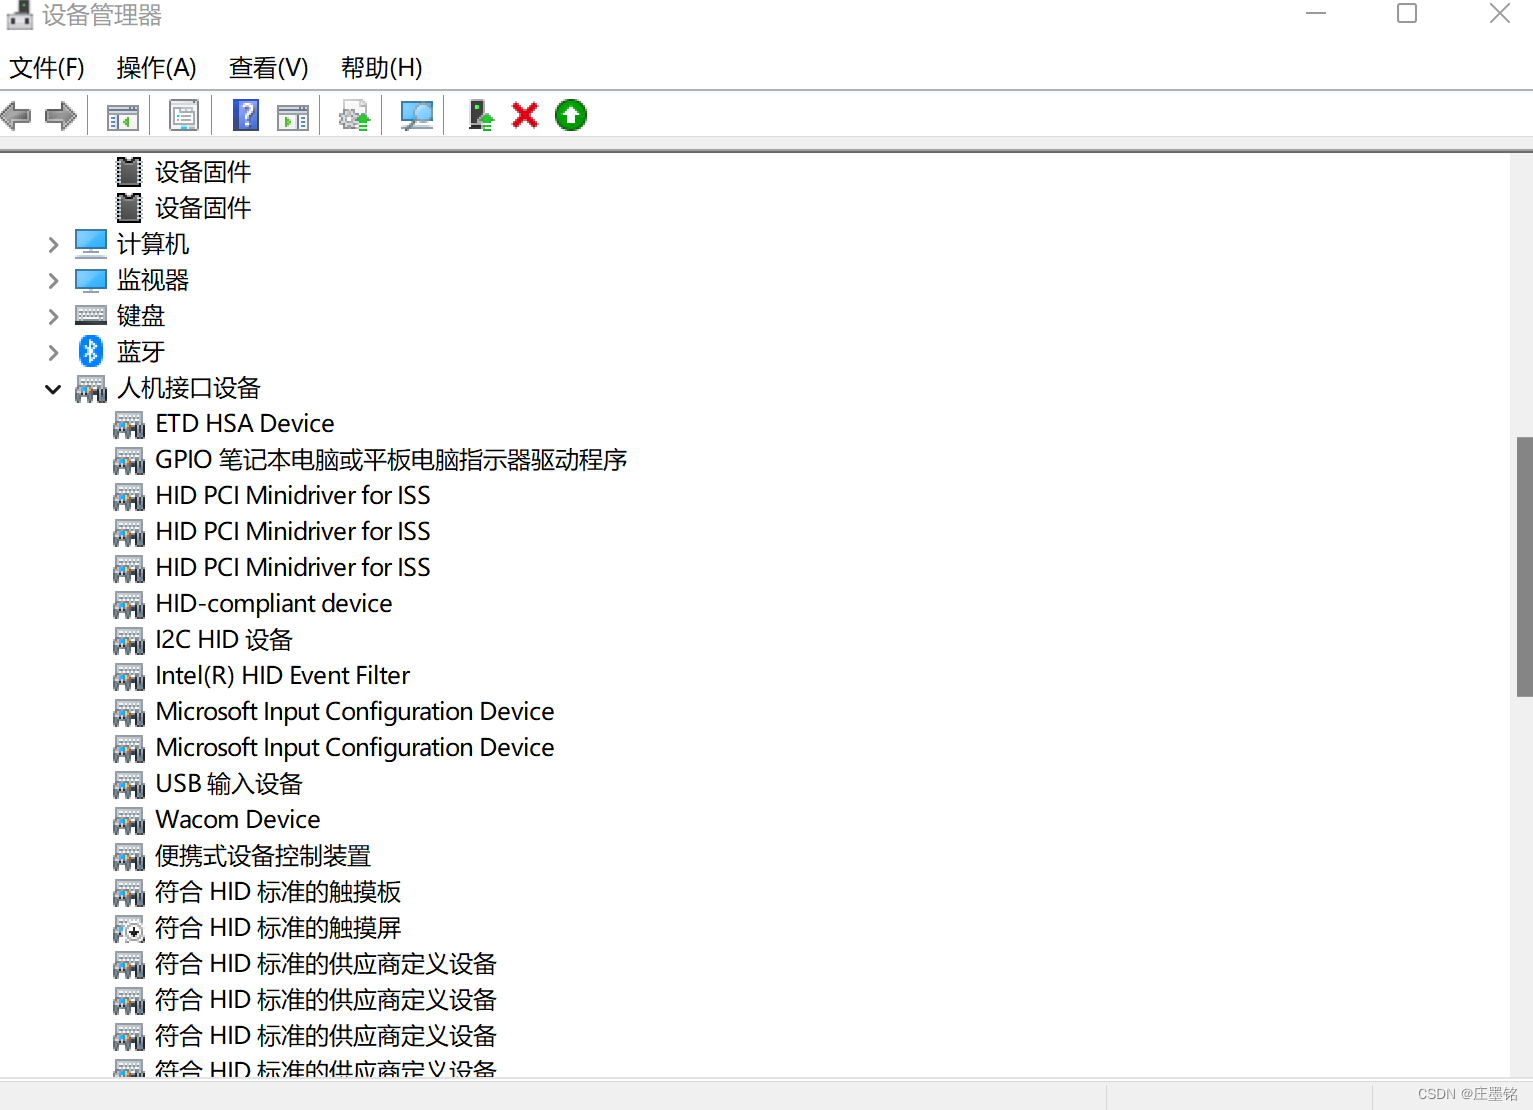
Task: Click the red X uninstall device icon
Action: point(525,116)
